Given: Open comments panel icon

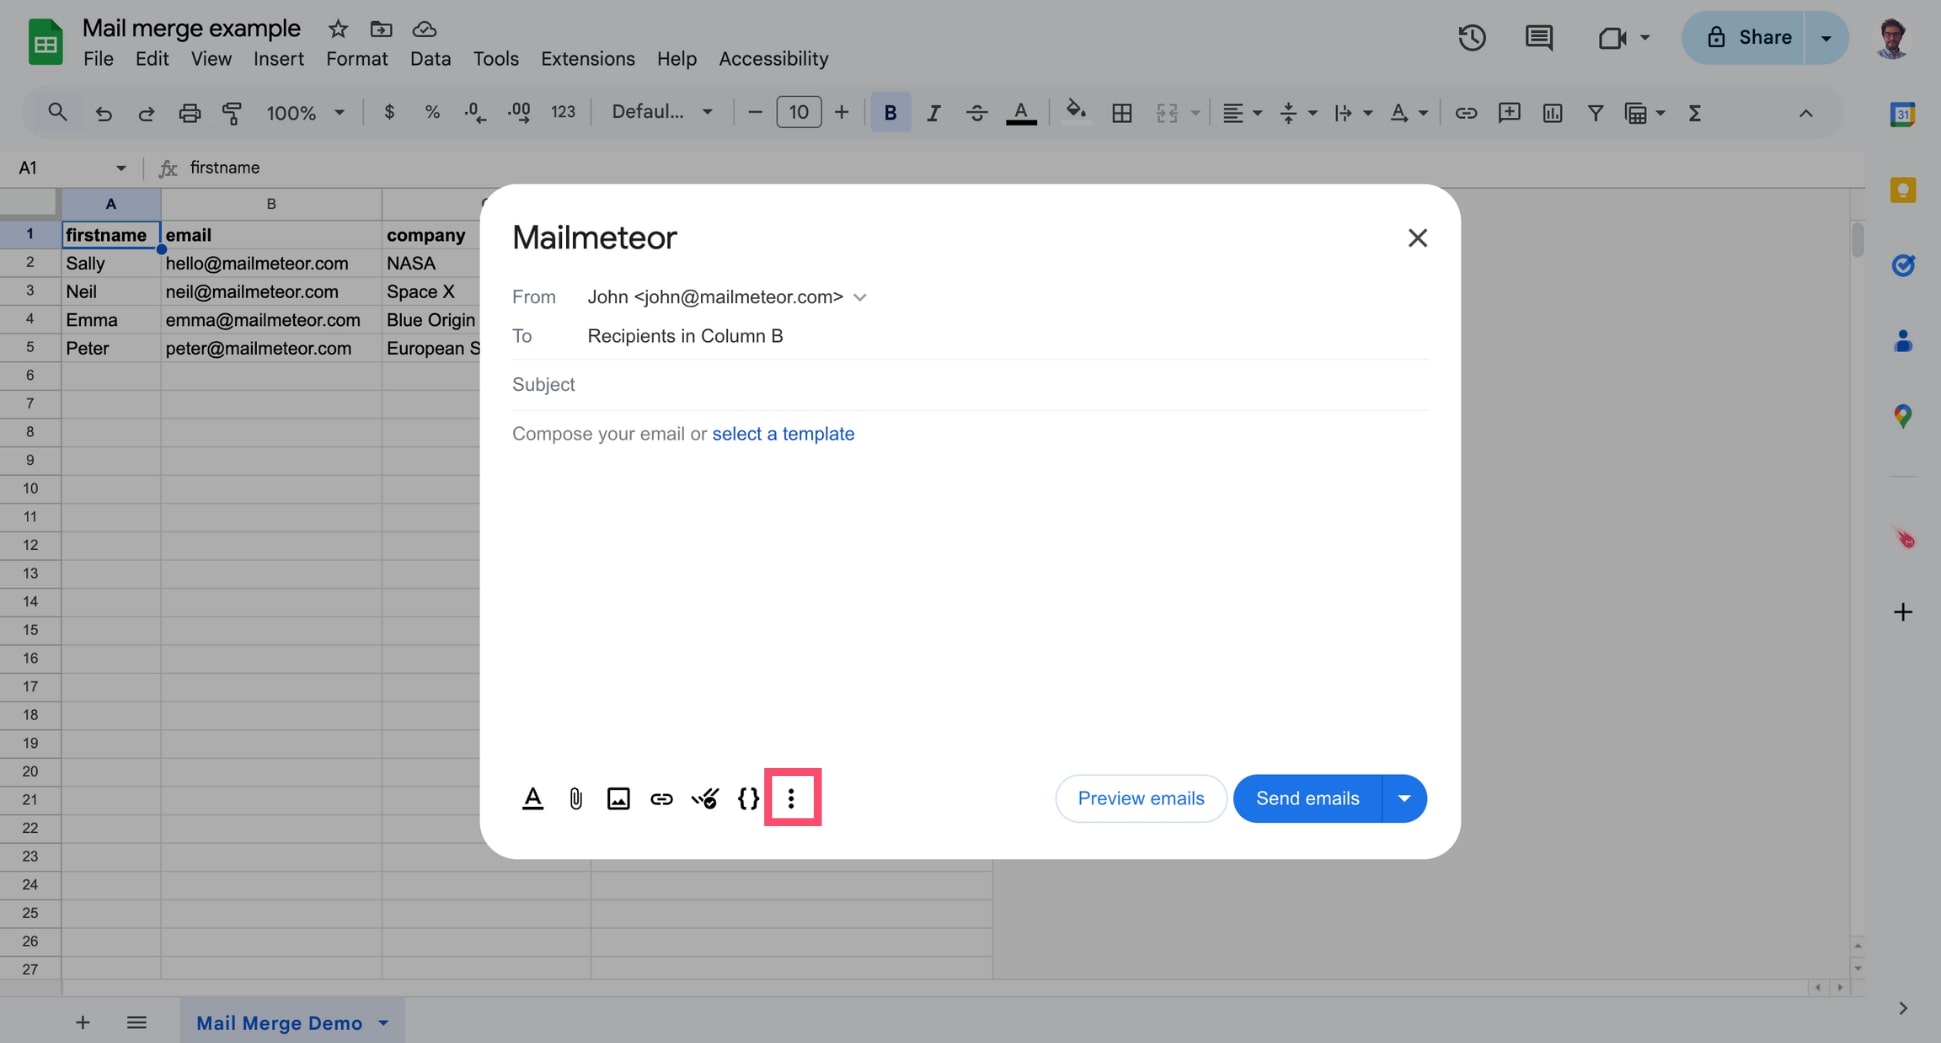Looking at the screenshot, I should [1538, 38].
